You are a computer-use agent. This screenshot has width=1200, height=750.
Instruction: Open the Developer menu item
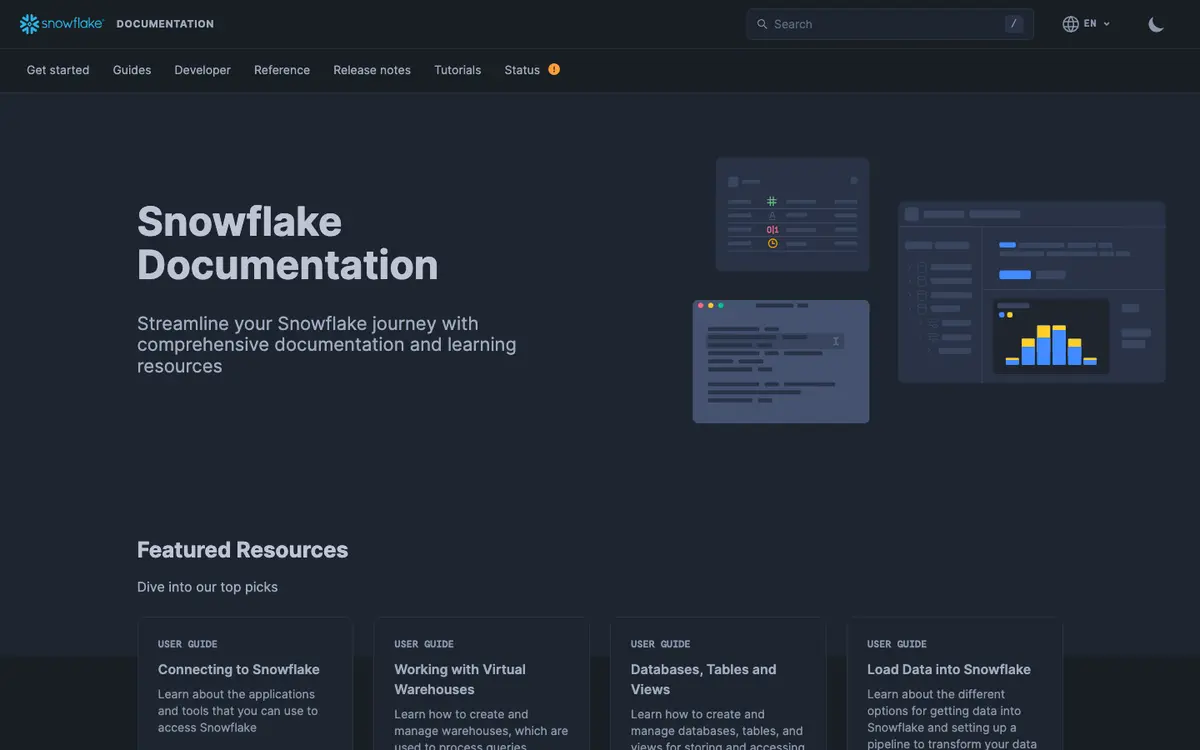tap(202, 70)
